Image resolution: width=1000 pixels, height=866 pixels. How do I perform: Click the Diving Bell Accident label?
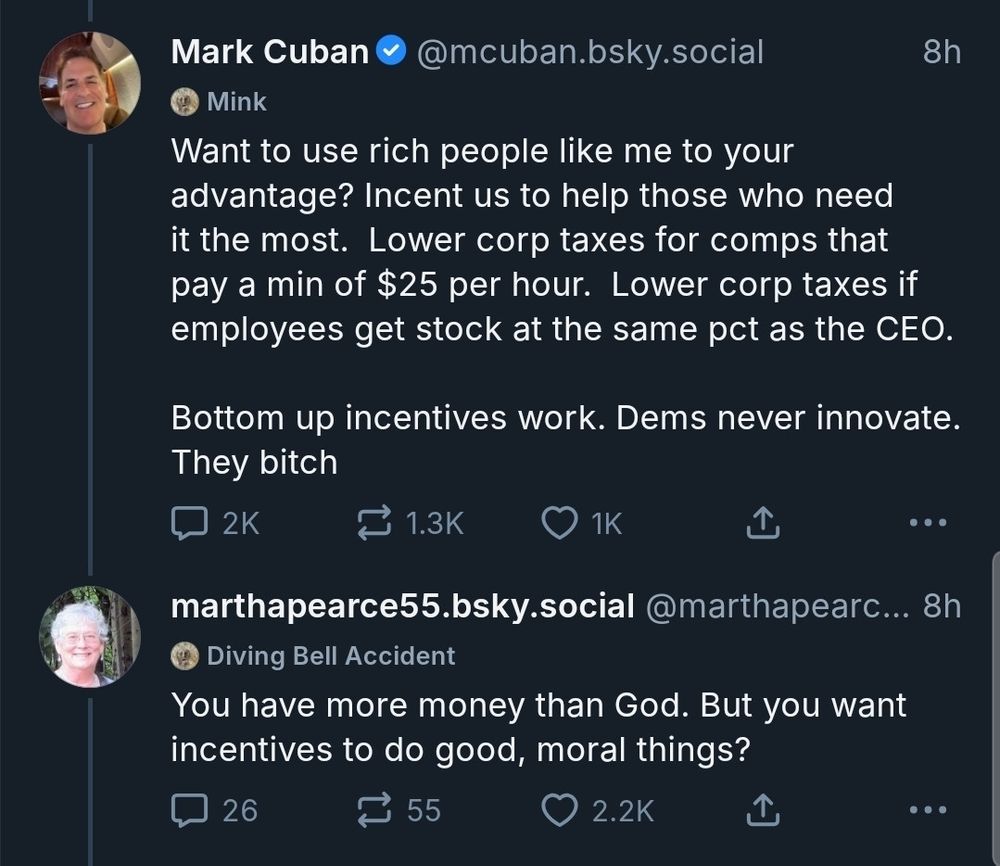tap(330, 656)
